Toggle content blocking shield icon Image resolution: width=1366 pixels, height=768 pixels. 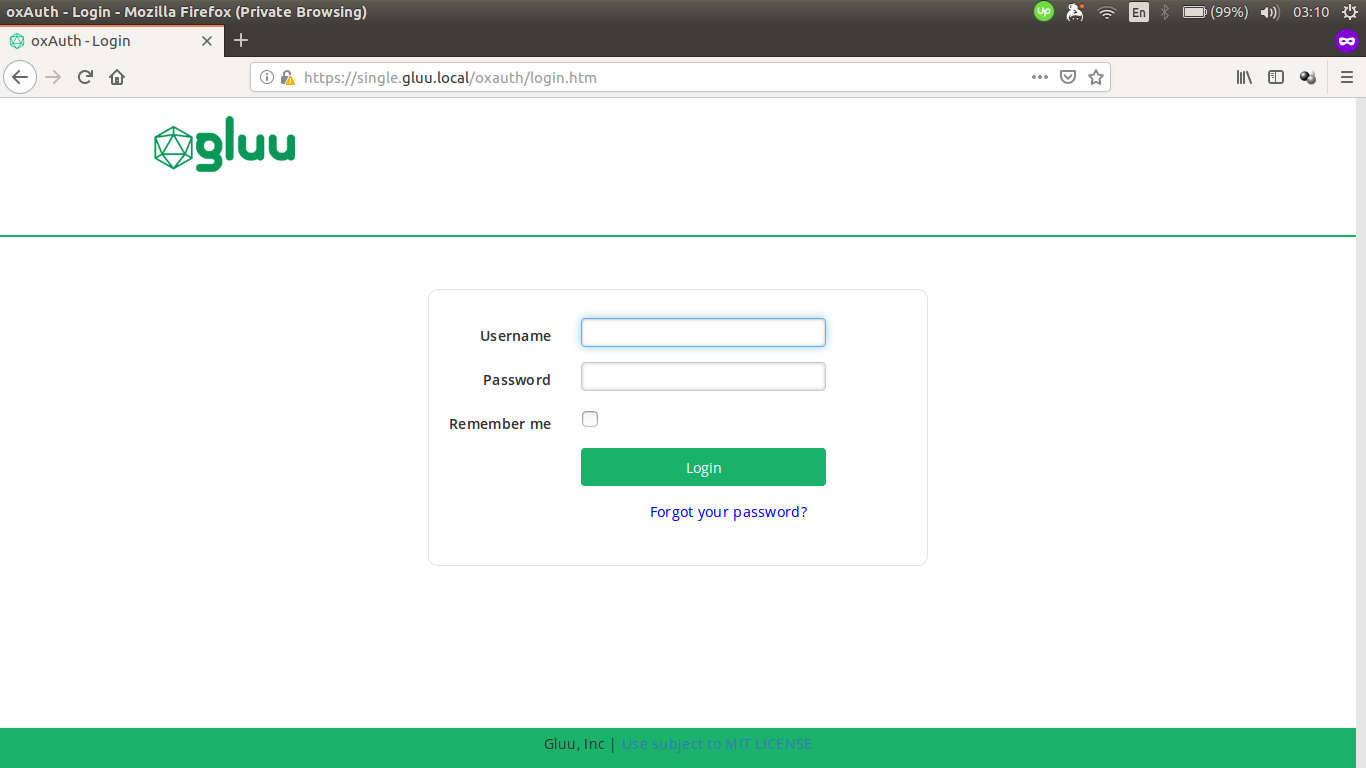1068,77
